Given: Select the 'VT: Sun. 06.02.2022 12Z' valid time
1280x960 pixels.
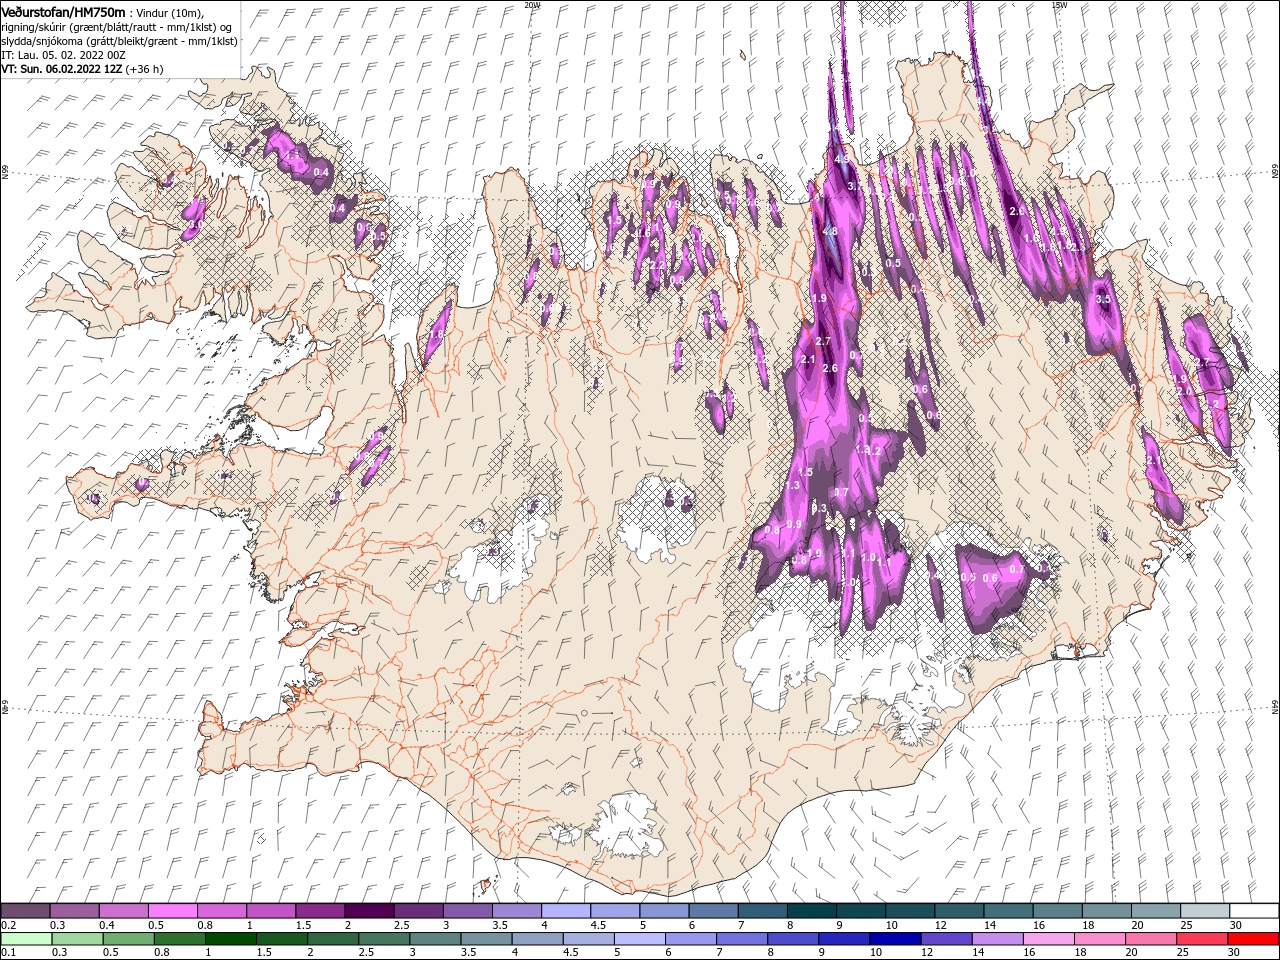Looking at the screenshot, I should pyautogui.click(x=63, y=69).
